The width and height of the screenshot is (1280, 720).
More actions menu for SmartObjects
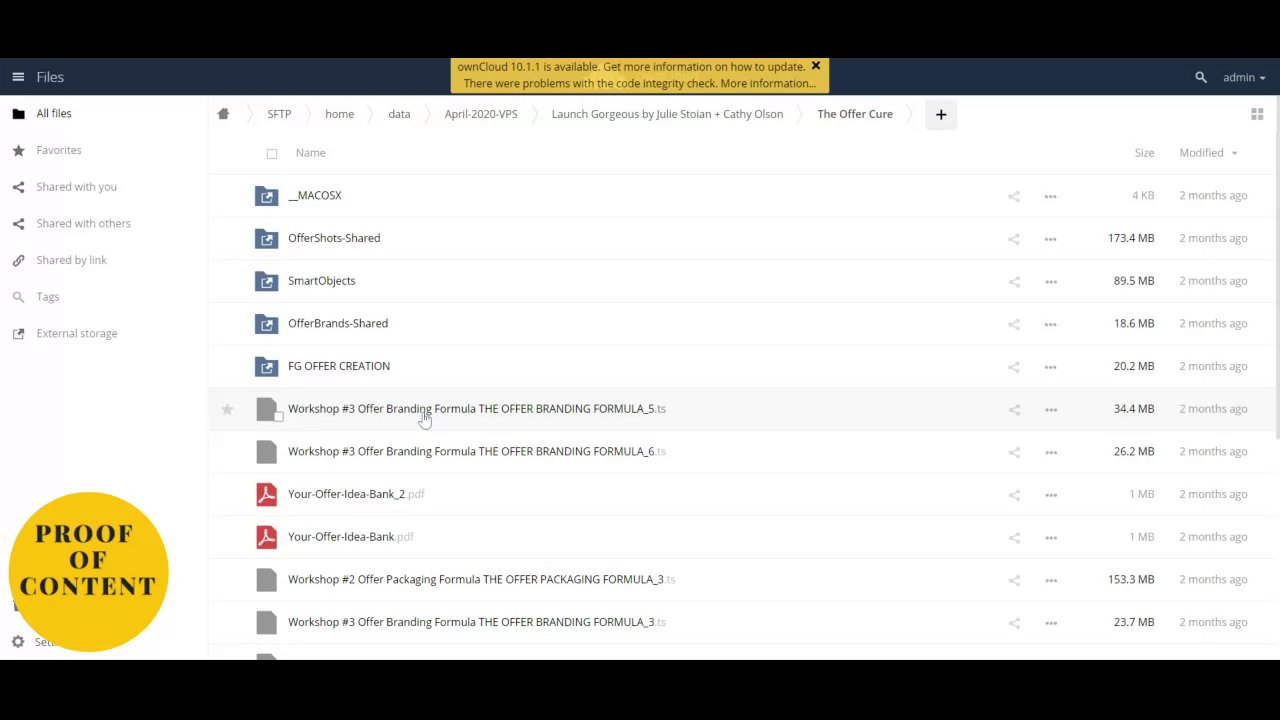click(x=1051, y=282)
